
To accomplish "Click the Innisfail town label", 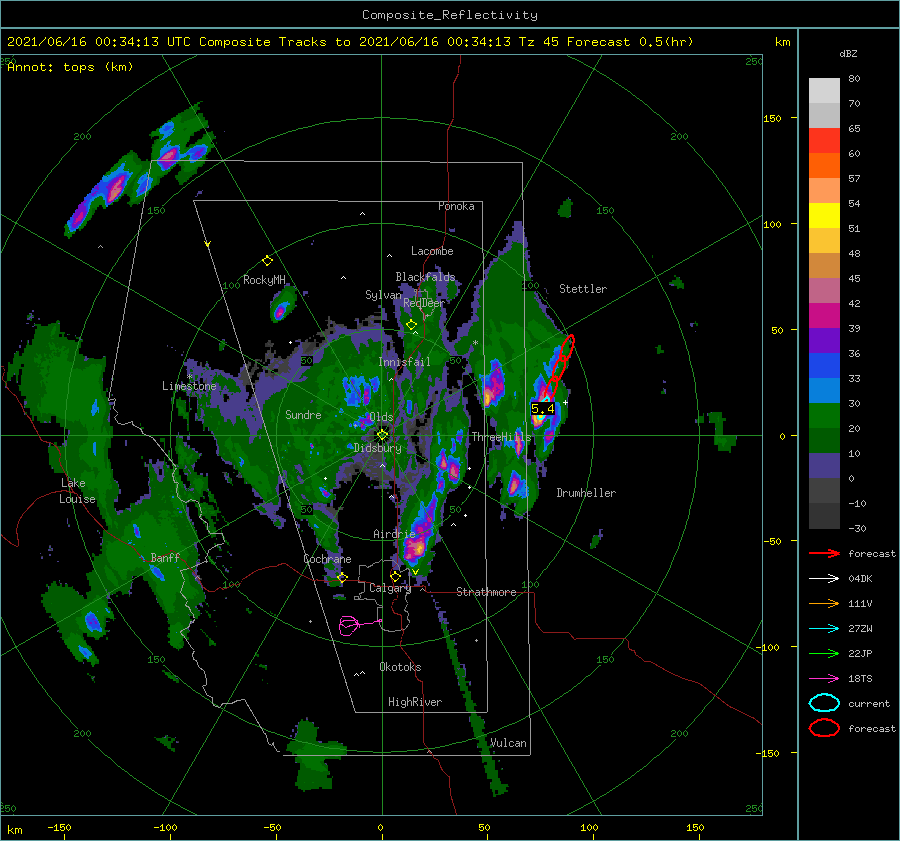I will tap(404, 362).
